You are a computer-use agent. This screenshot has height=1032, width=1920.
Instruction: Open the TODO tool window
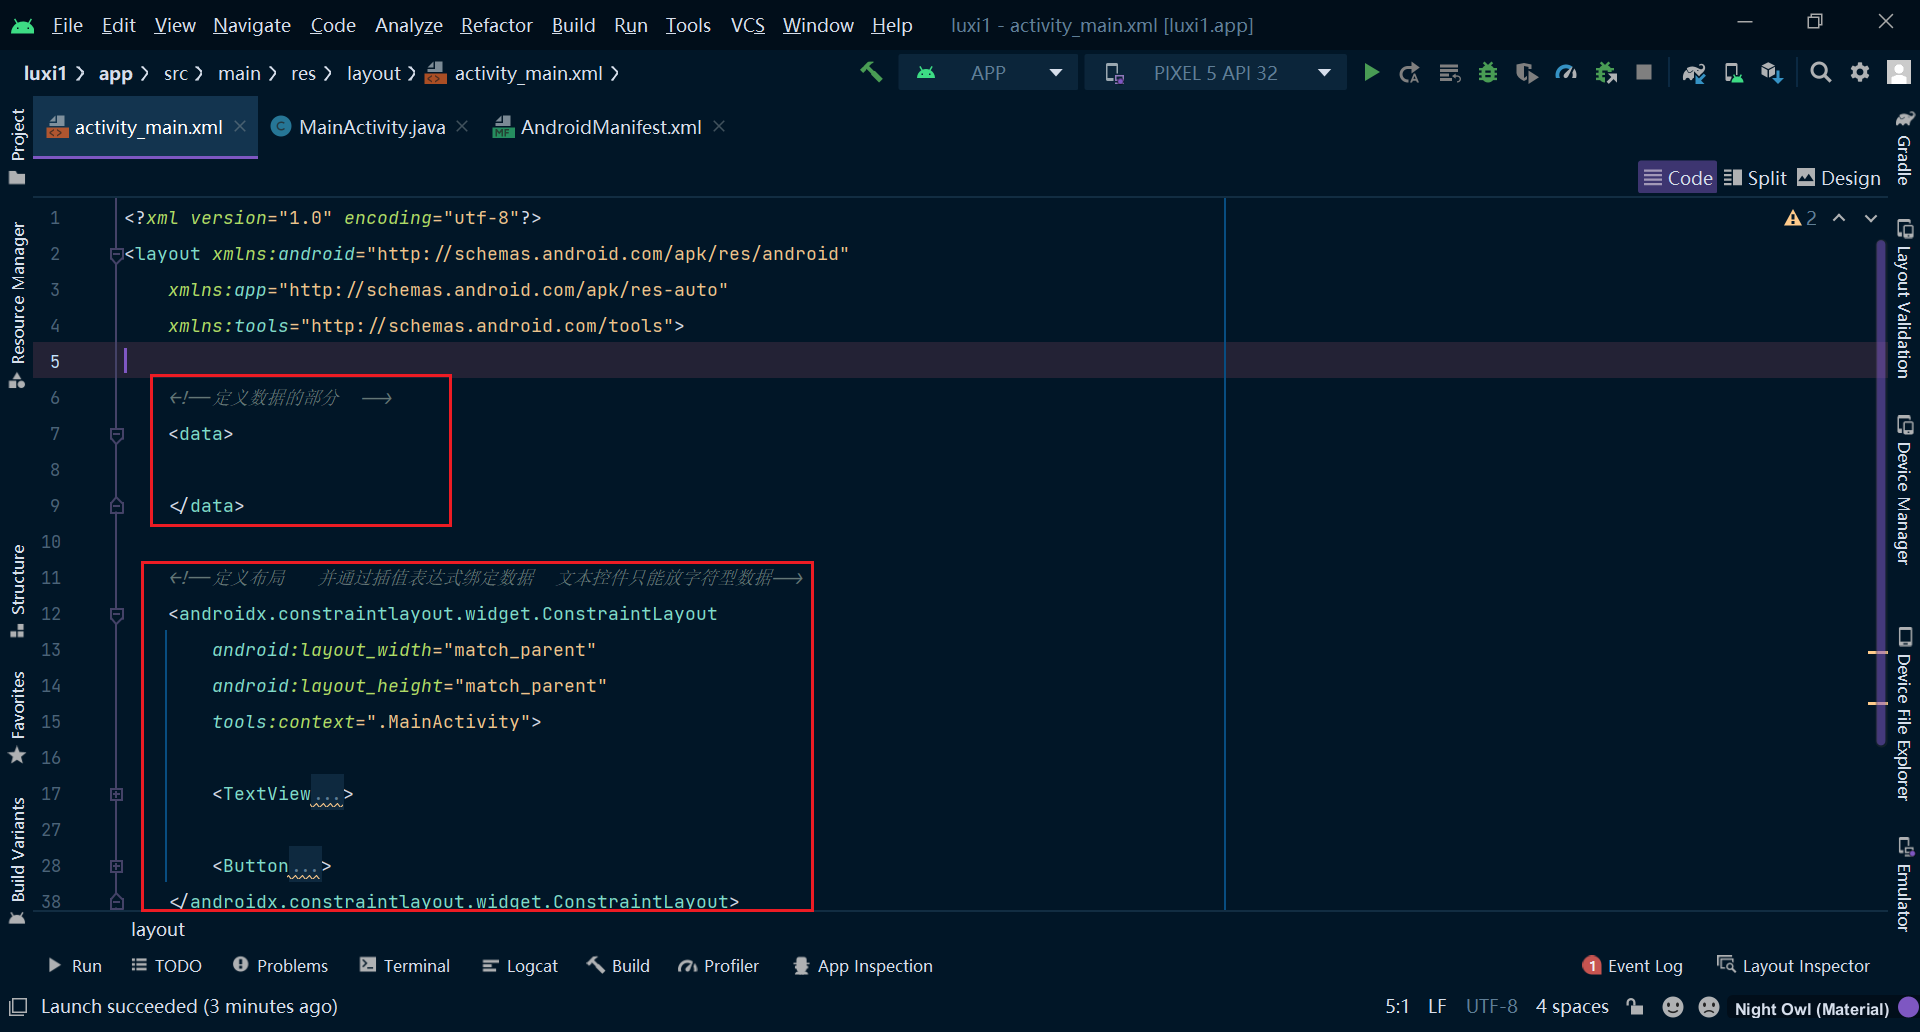(166, 966)
